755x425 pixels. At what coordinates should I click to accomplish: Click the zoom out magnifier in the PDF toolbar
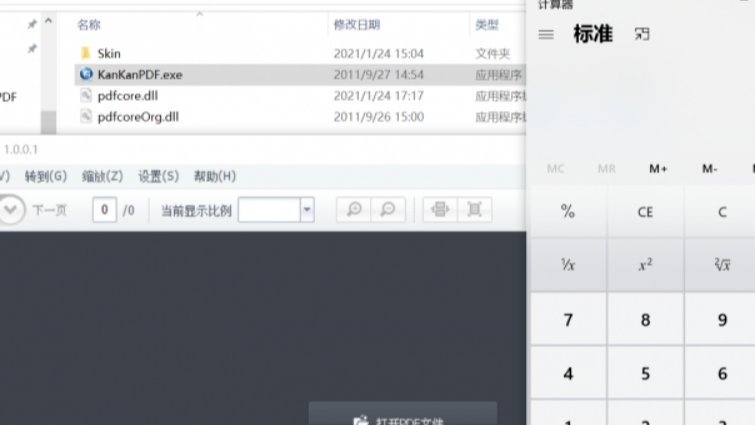click(x=388, y=209)
